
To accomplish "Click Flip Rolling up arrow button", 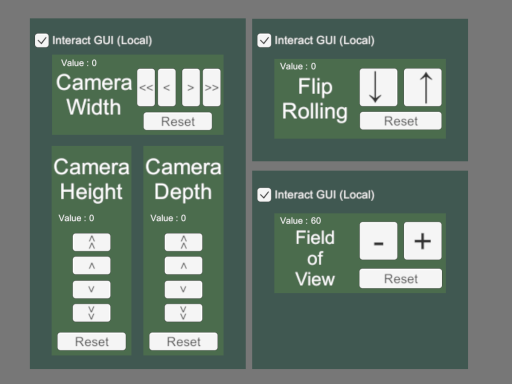I will point(423,87).
